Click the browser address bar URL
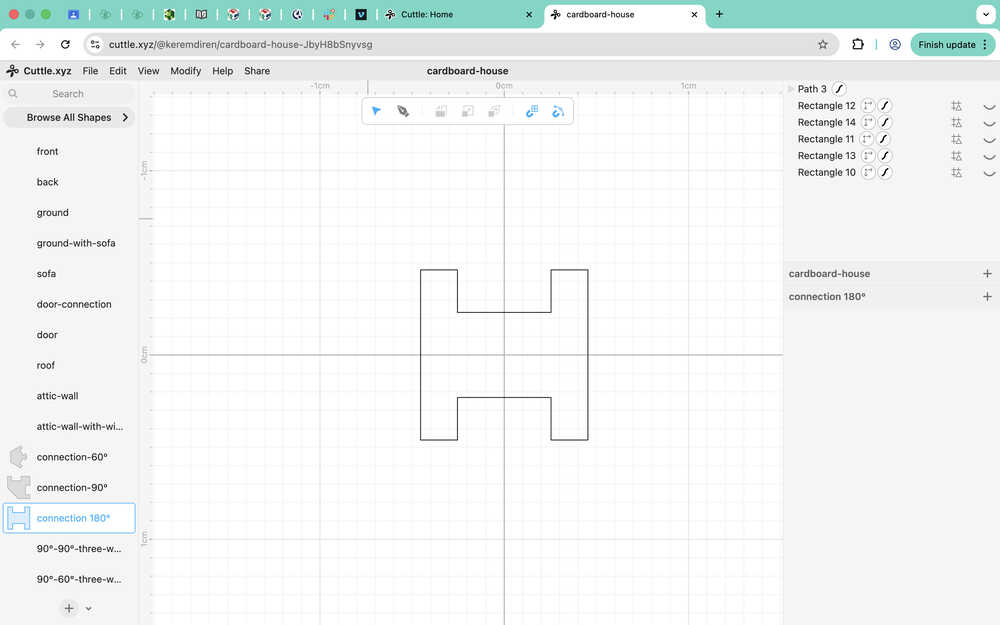The width and height of the screenshot is (1000, 625). tap(240, 45)
